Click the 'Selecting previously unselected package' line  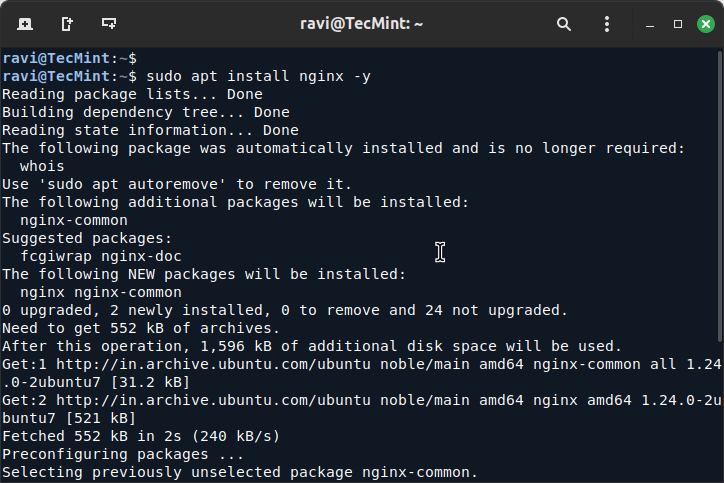[x=240, y=472]
